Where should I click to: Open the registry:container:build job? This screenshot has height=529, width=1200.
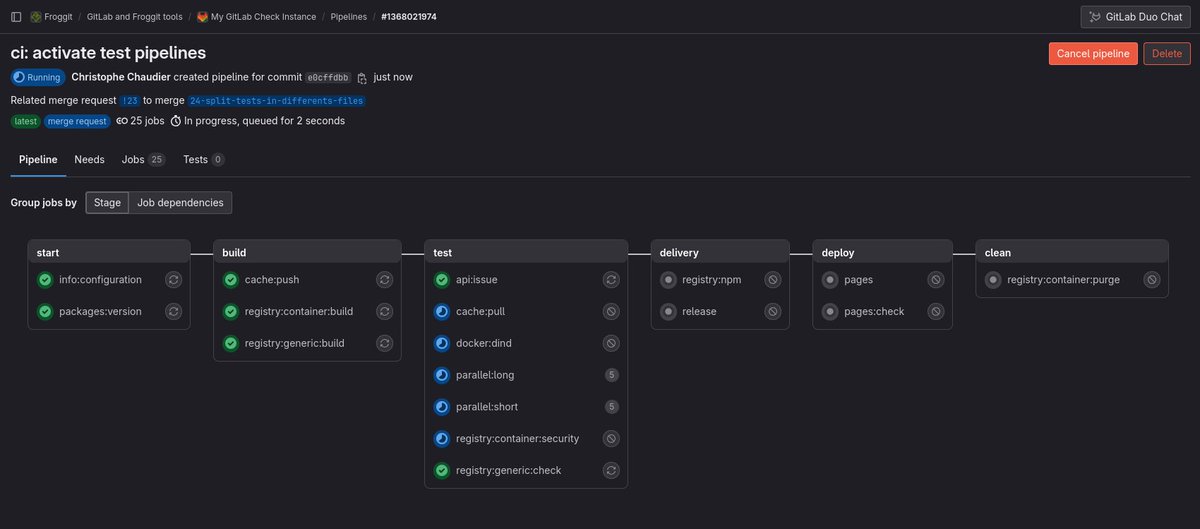(x=298, y=311)
